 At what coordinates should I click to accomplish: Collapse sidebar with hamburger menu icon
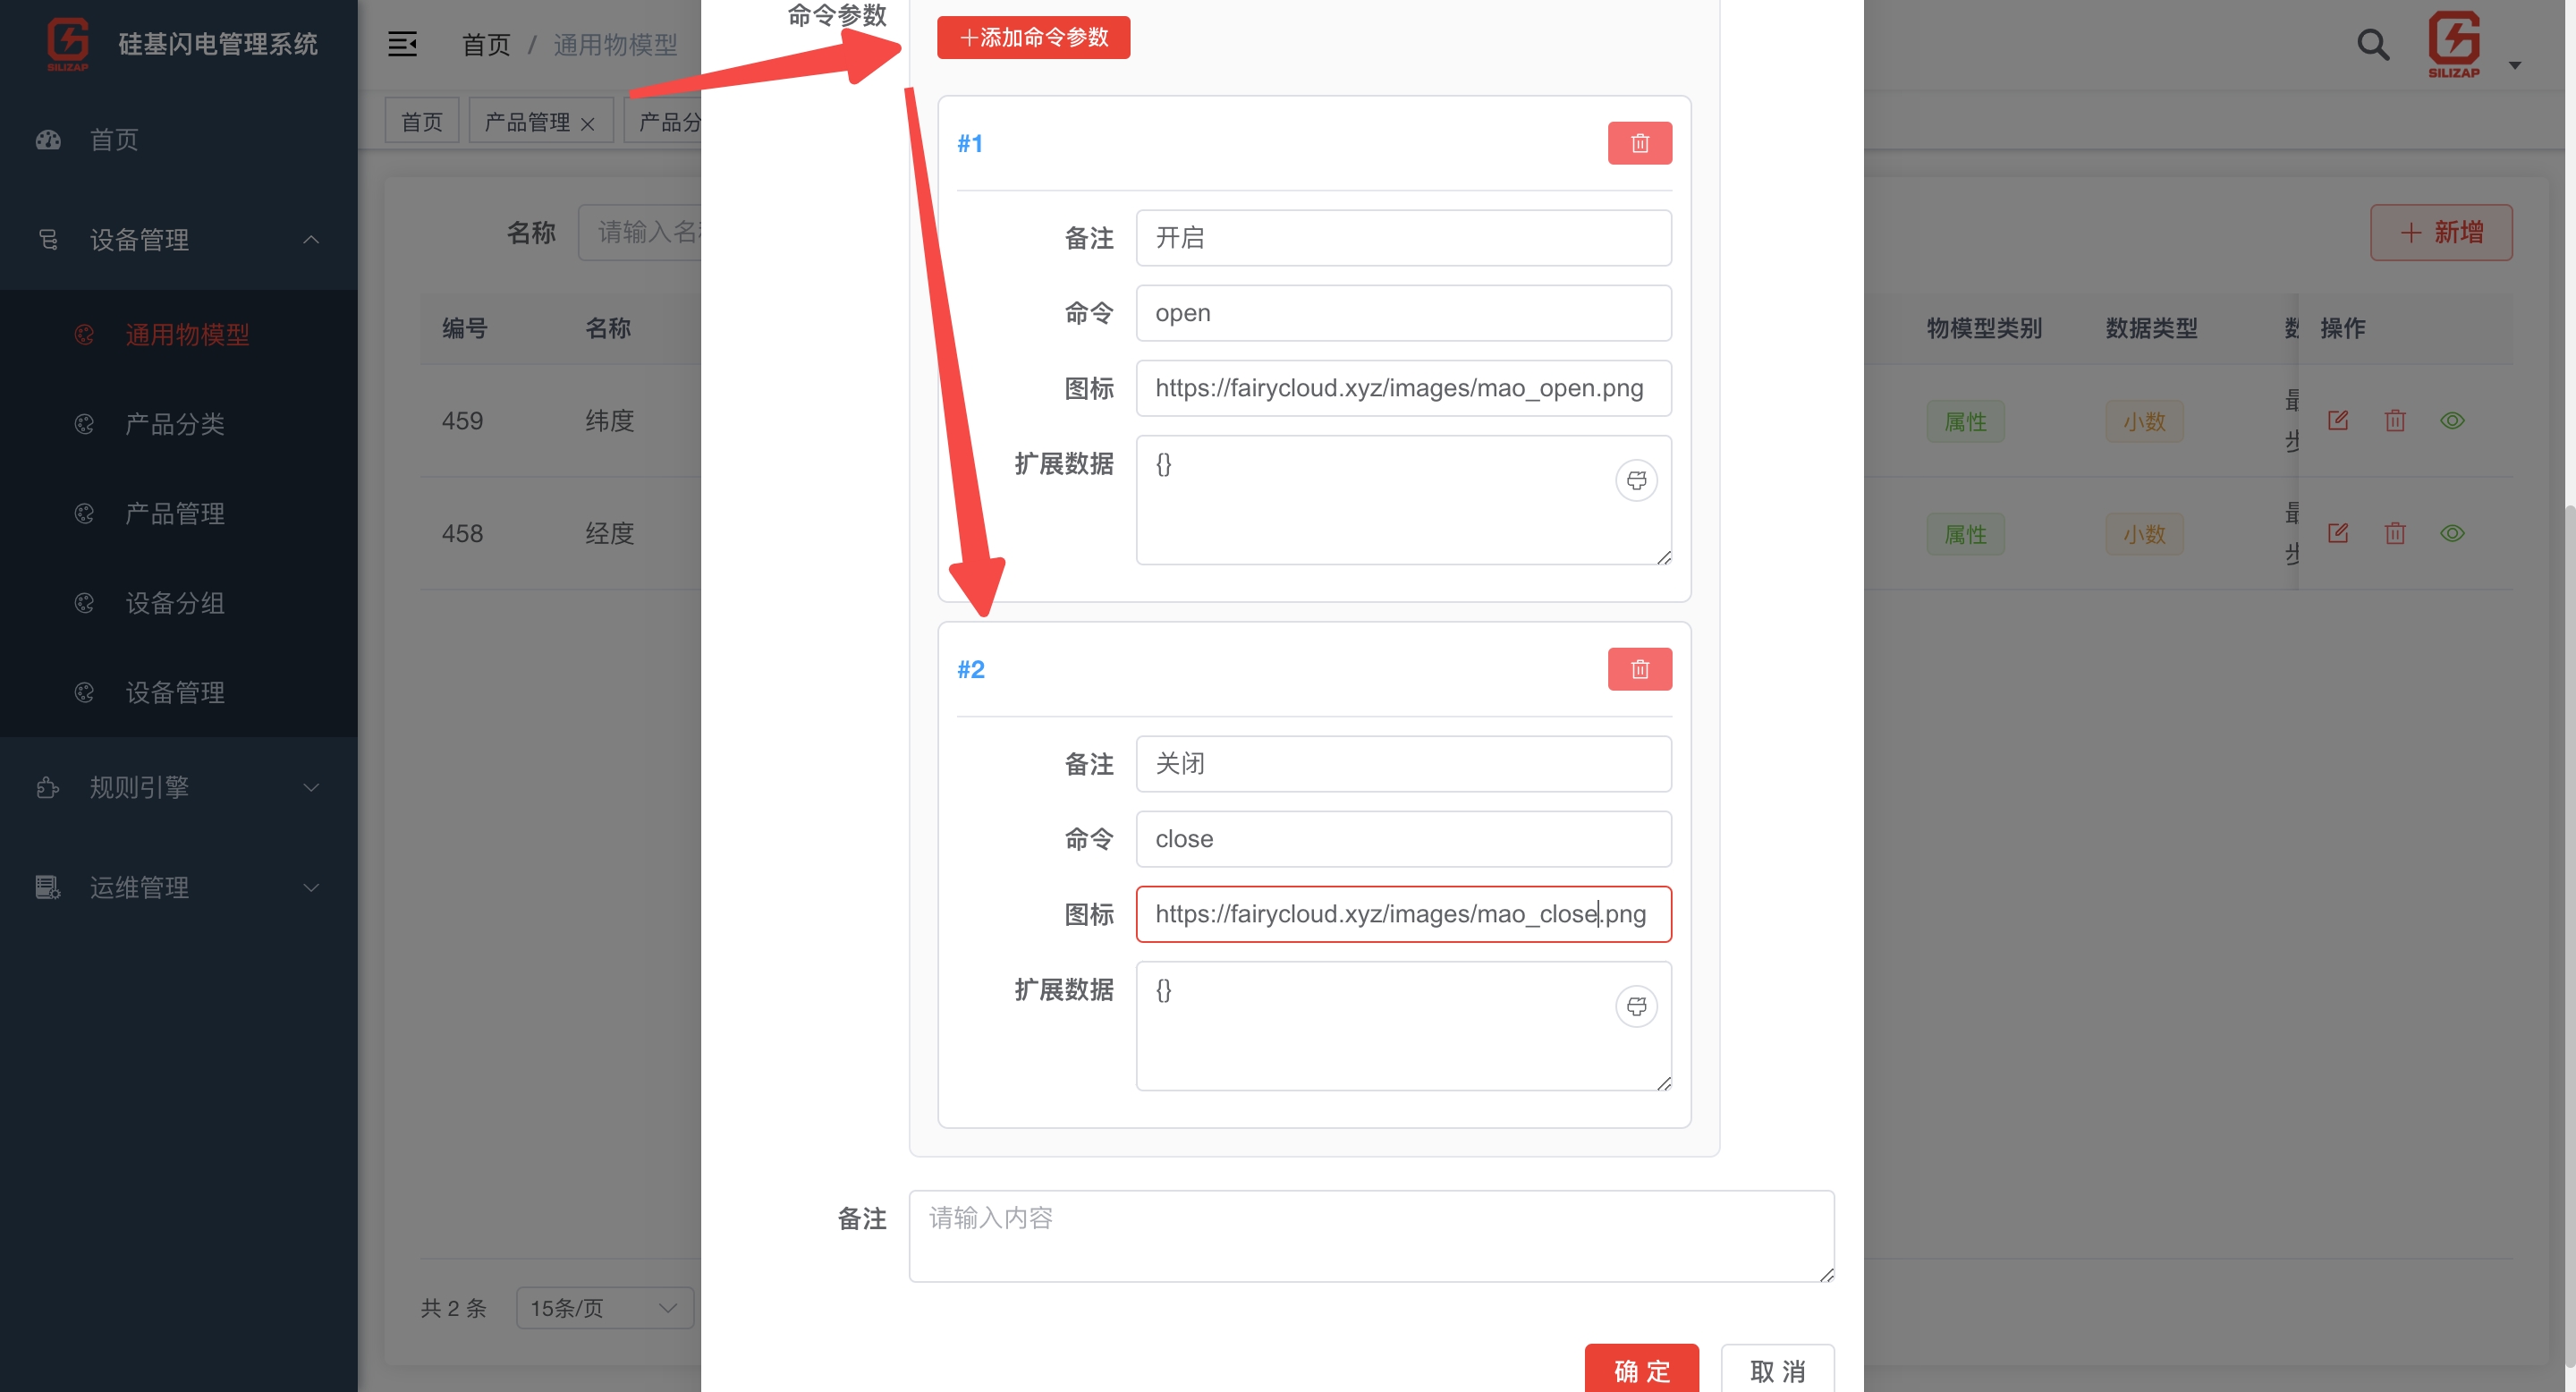pyautogui.click(x=402, y=44)
